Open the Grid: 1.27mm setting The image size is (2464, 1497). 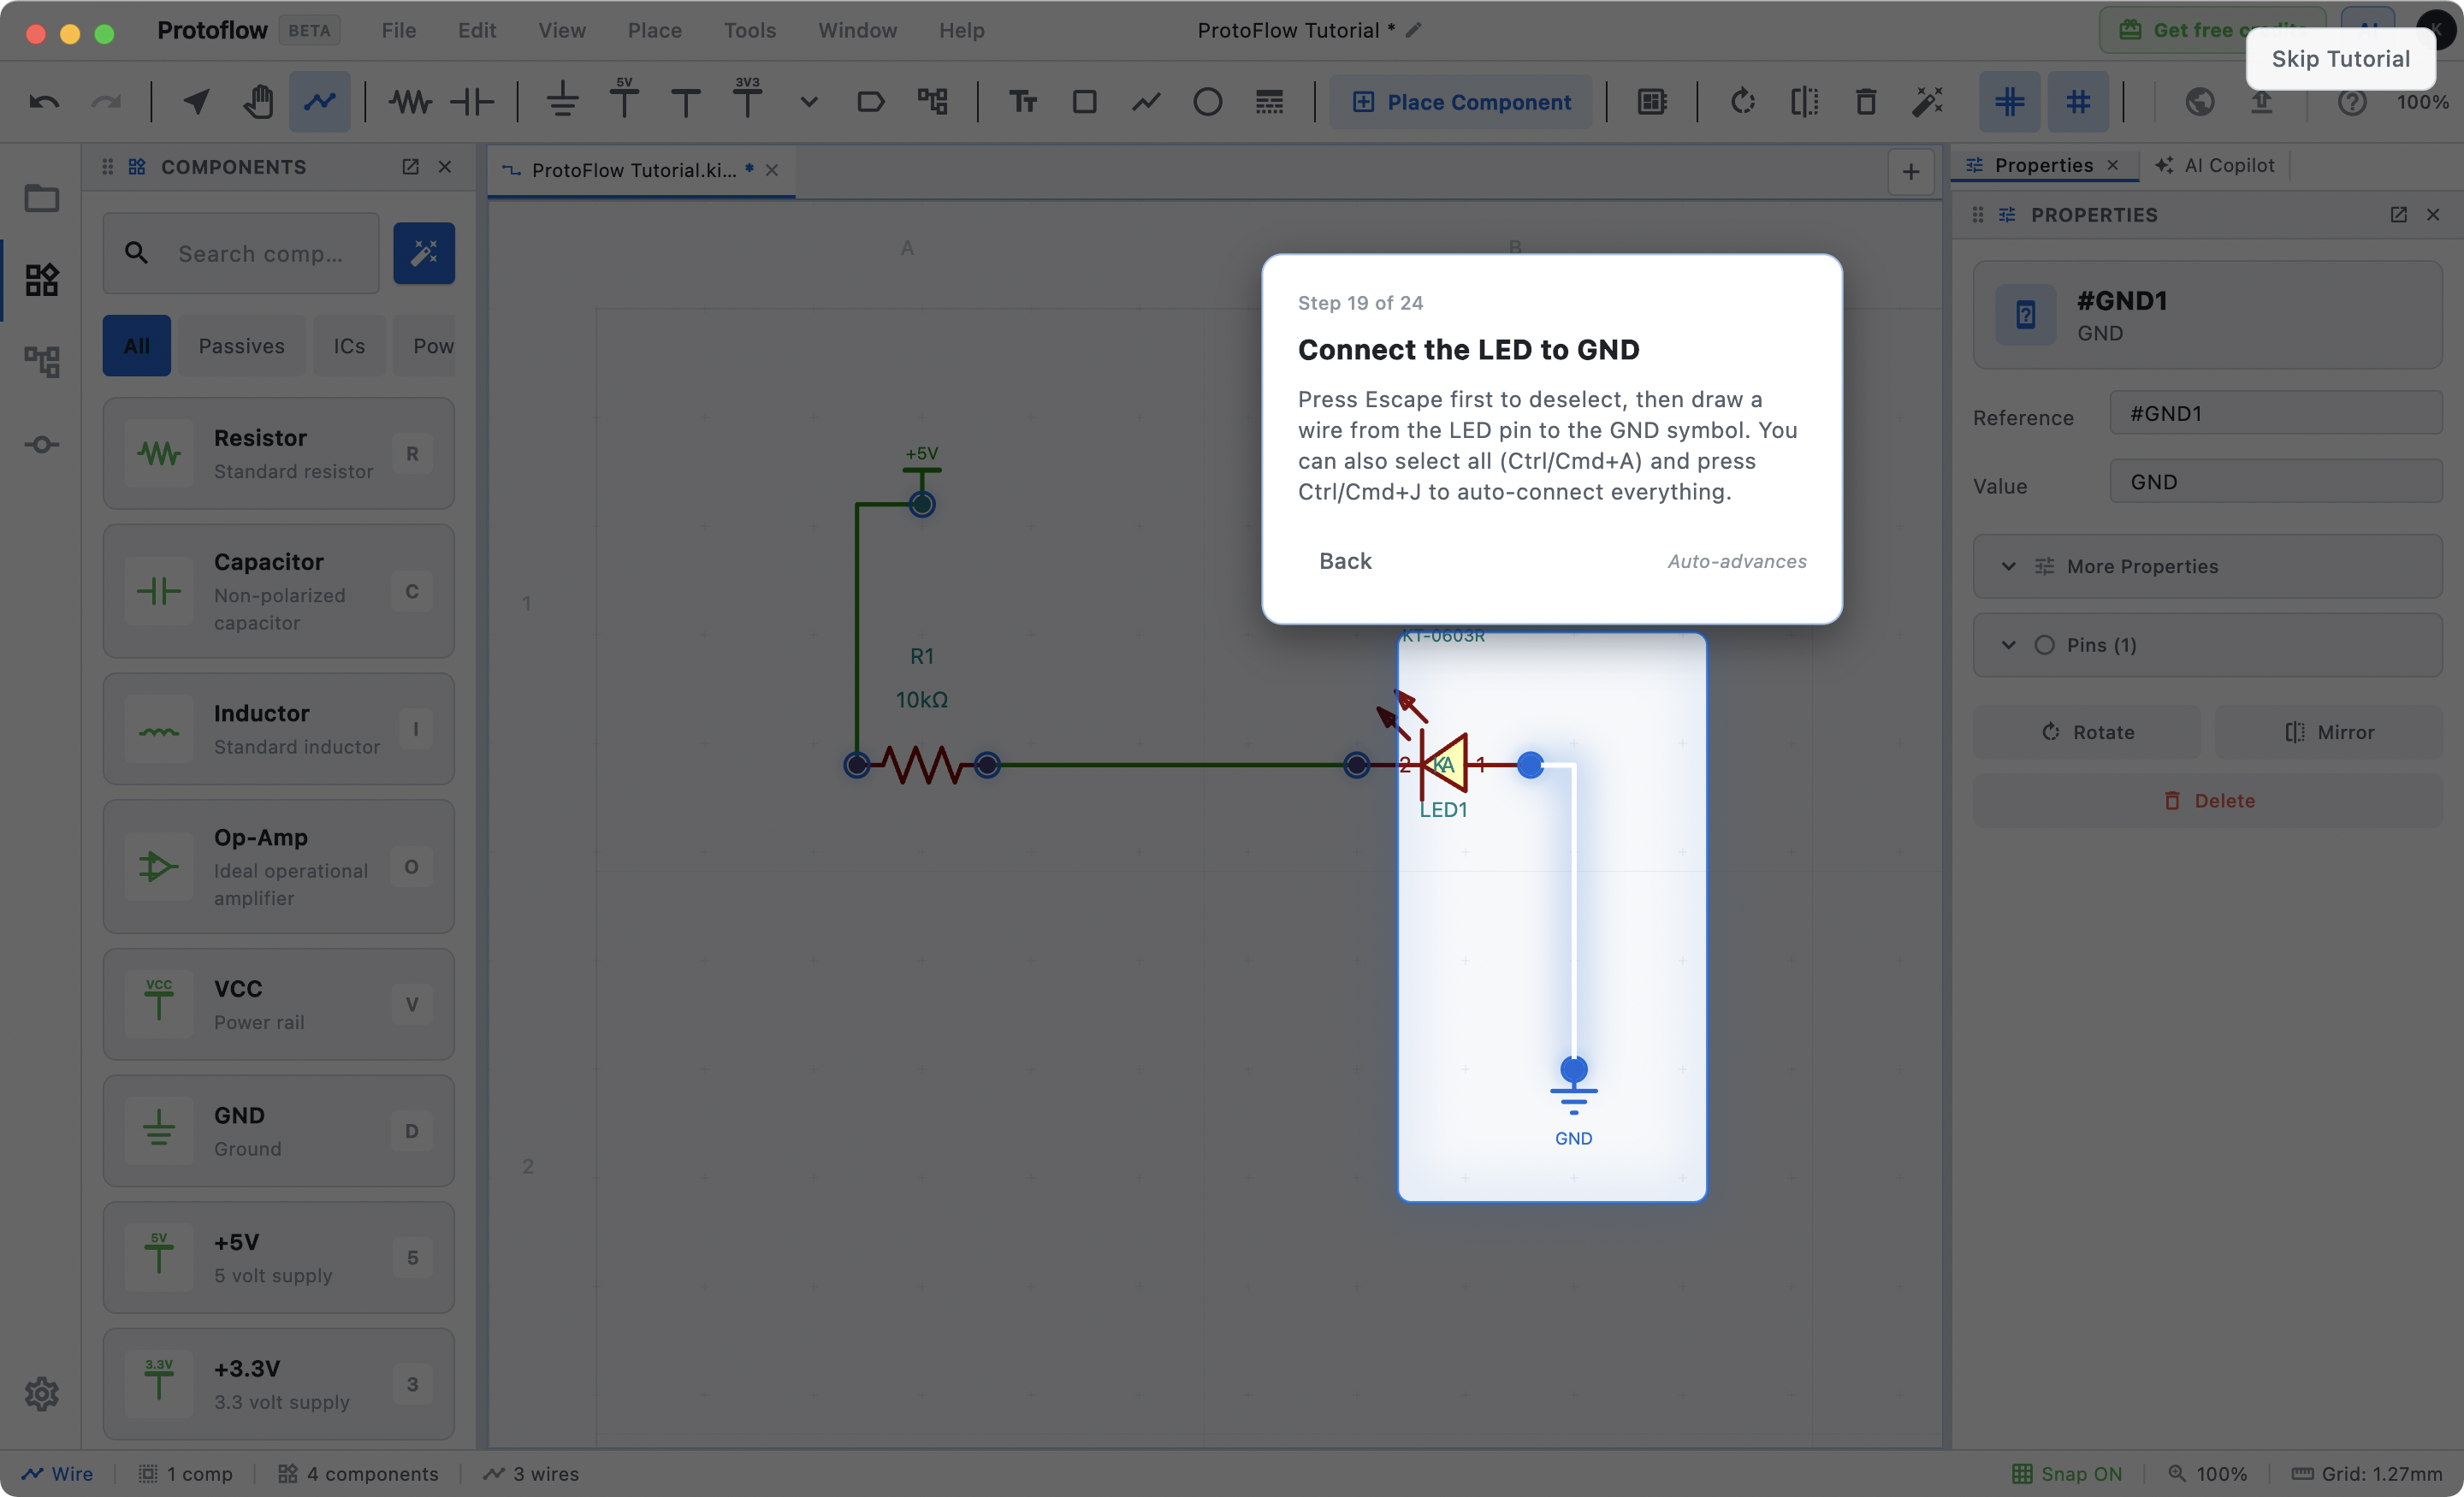click(2366, 1474)
